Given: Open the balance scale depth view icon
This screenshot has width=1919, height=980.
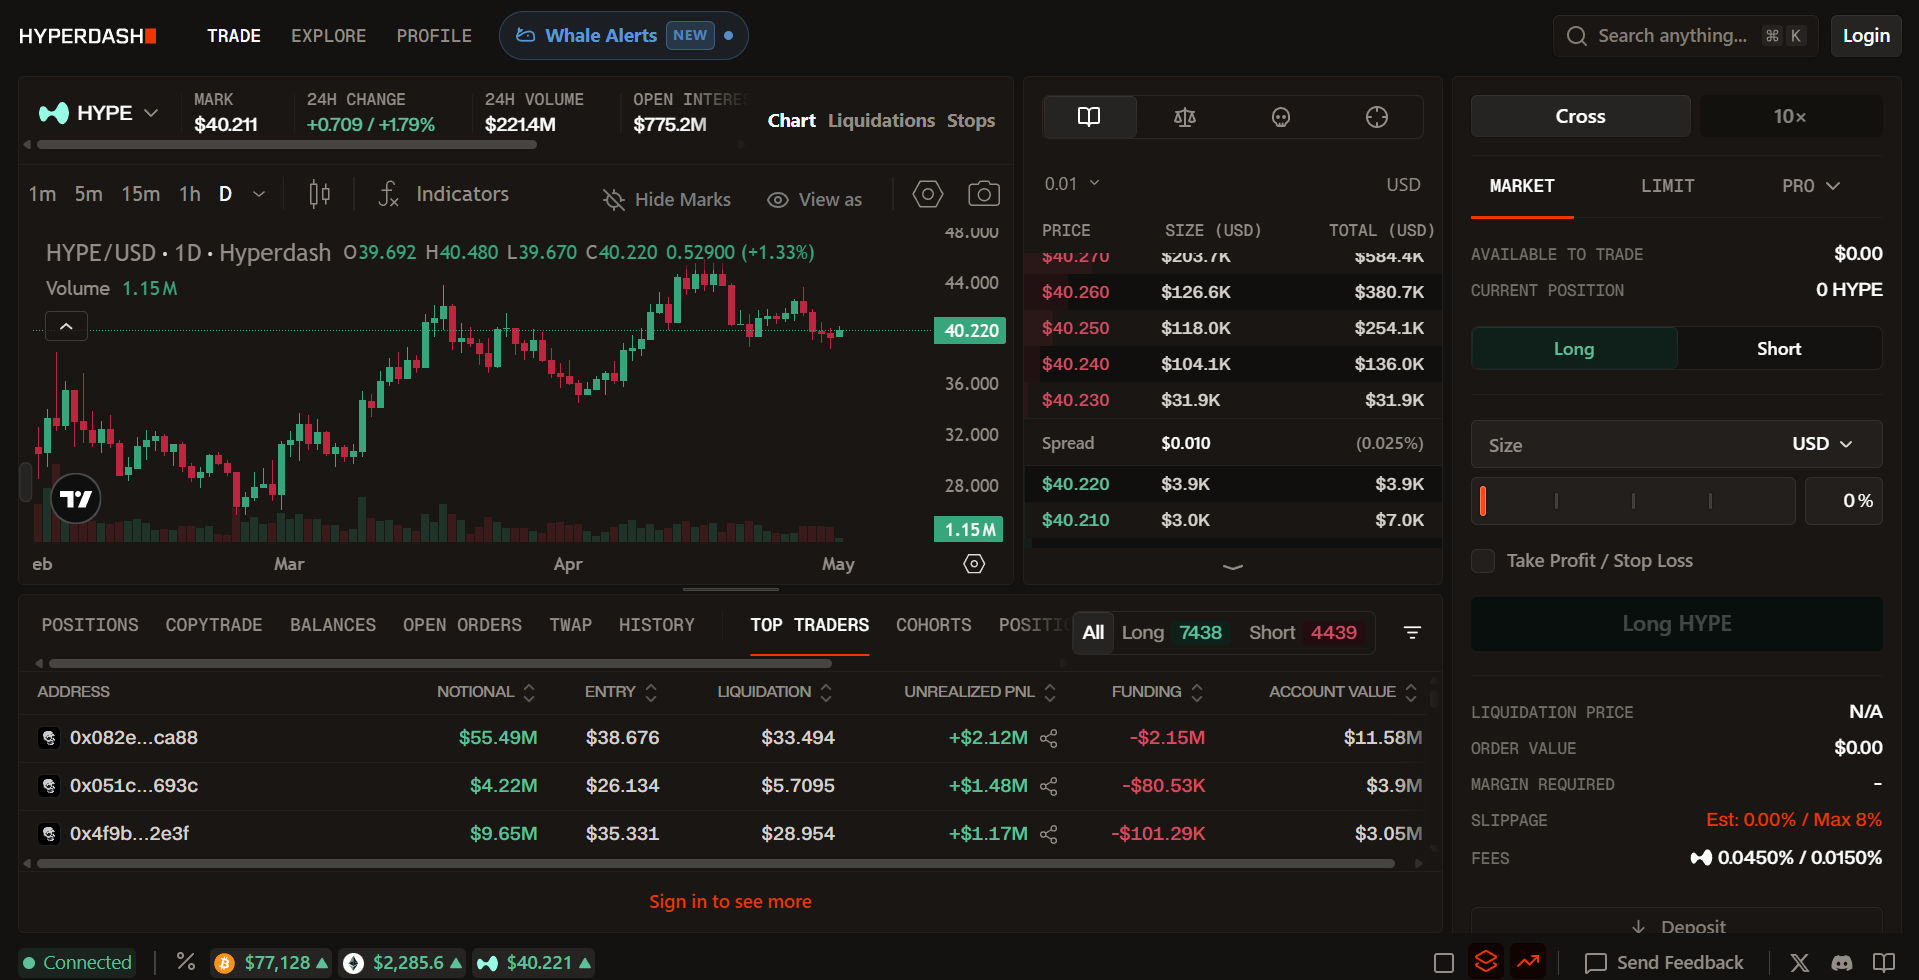Looking at the screenshot, I should [1185, 117].
